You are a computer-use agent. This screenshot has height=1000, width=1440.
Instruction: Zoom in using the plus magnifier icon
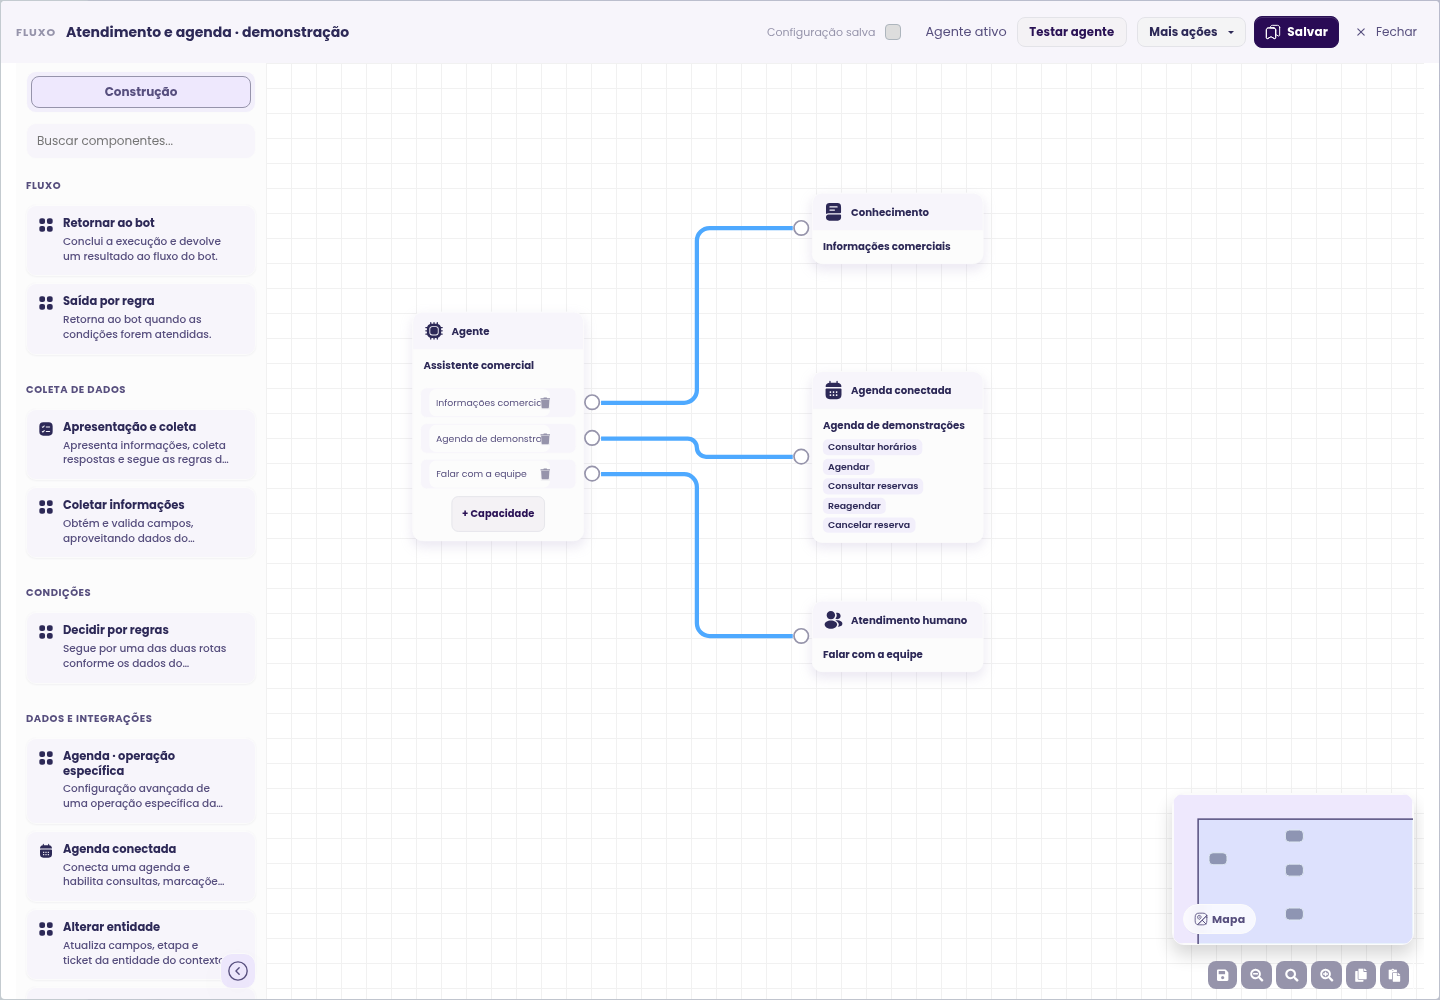1326,975
